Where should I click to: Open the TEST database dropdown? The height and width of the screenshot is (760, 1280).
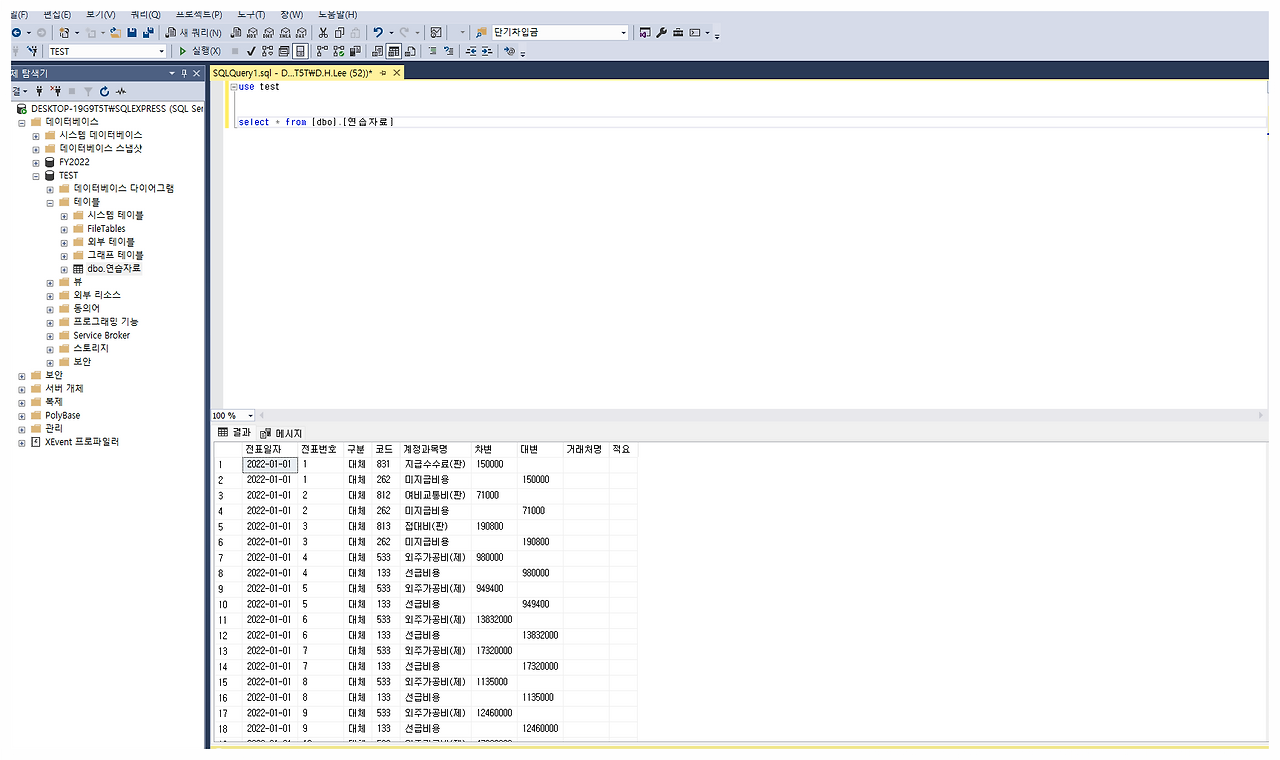pos(160,51)
